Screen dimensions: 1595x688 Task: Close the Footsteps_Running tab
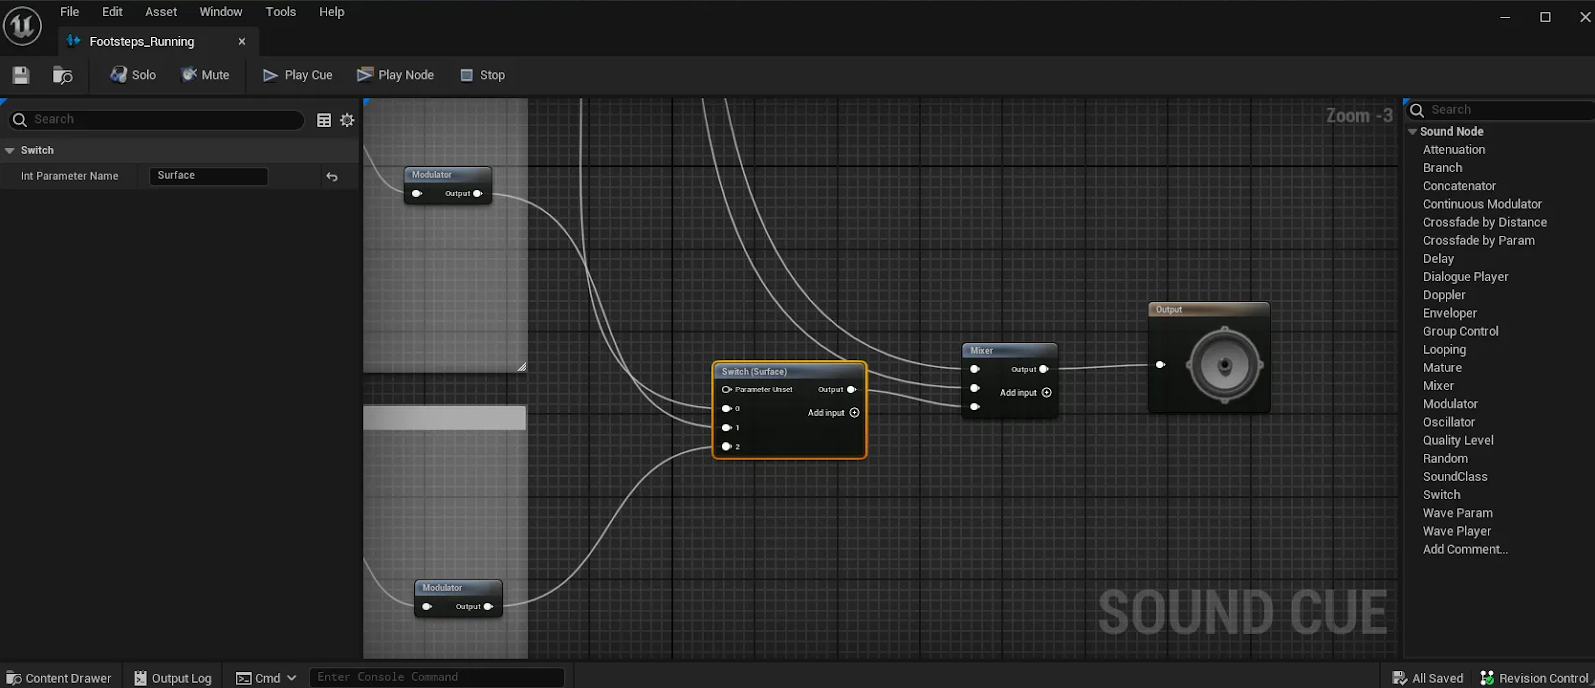(x=242, y=42)
